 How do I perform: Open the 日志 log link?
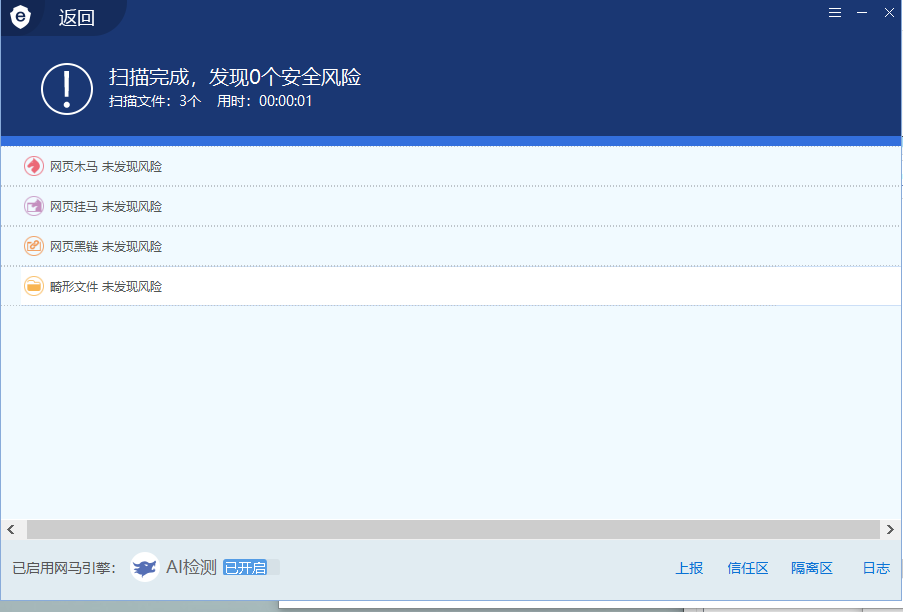click(x=876, y=568)
